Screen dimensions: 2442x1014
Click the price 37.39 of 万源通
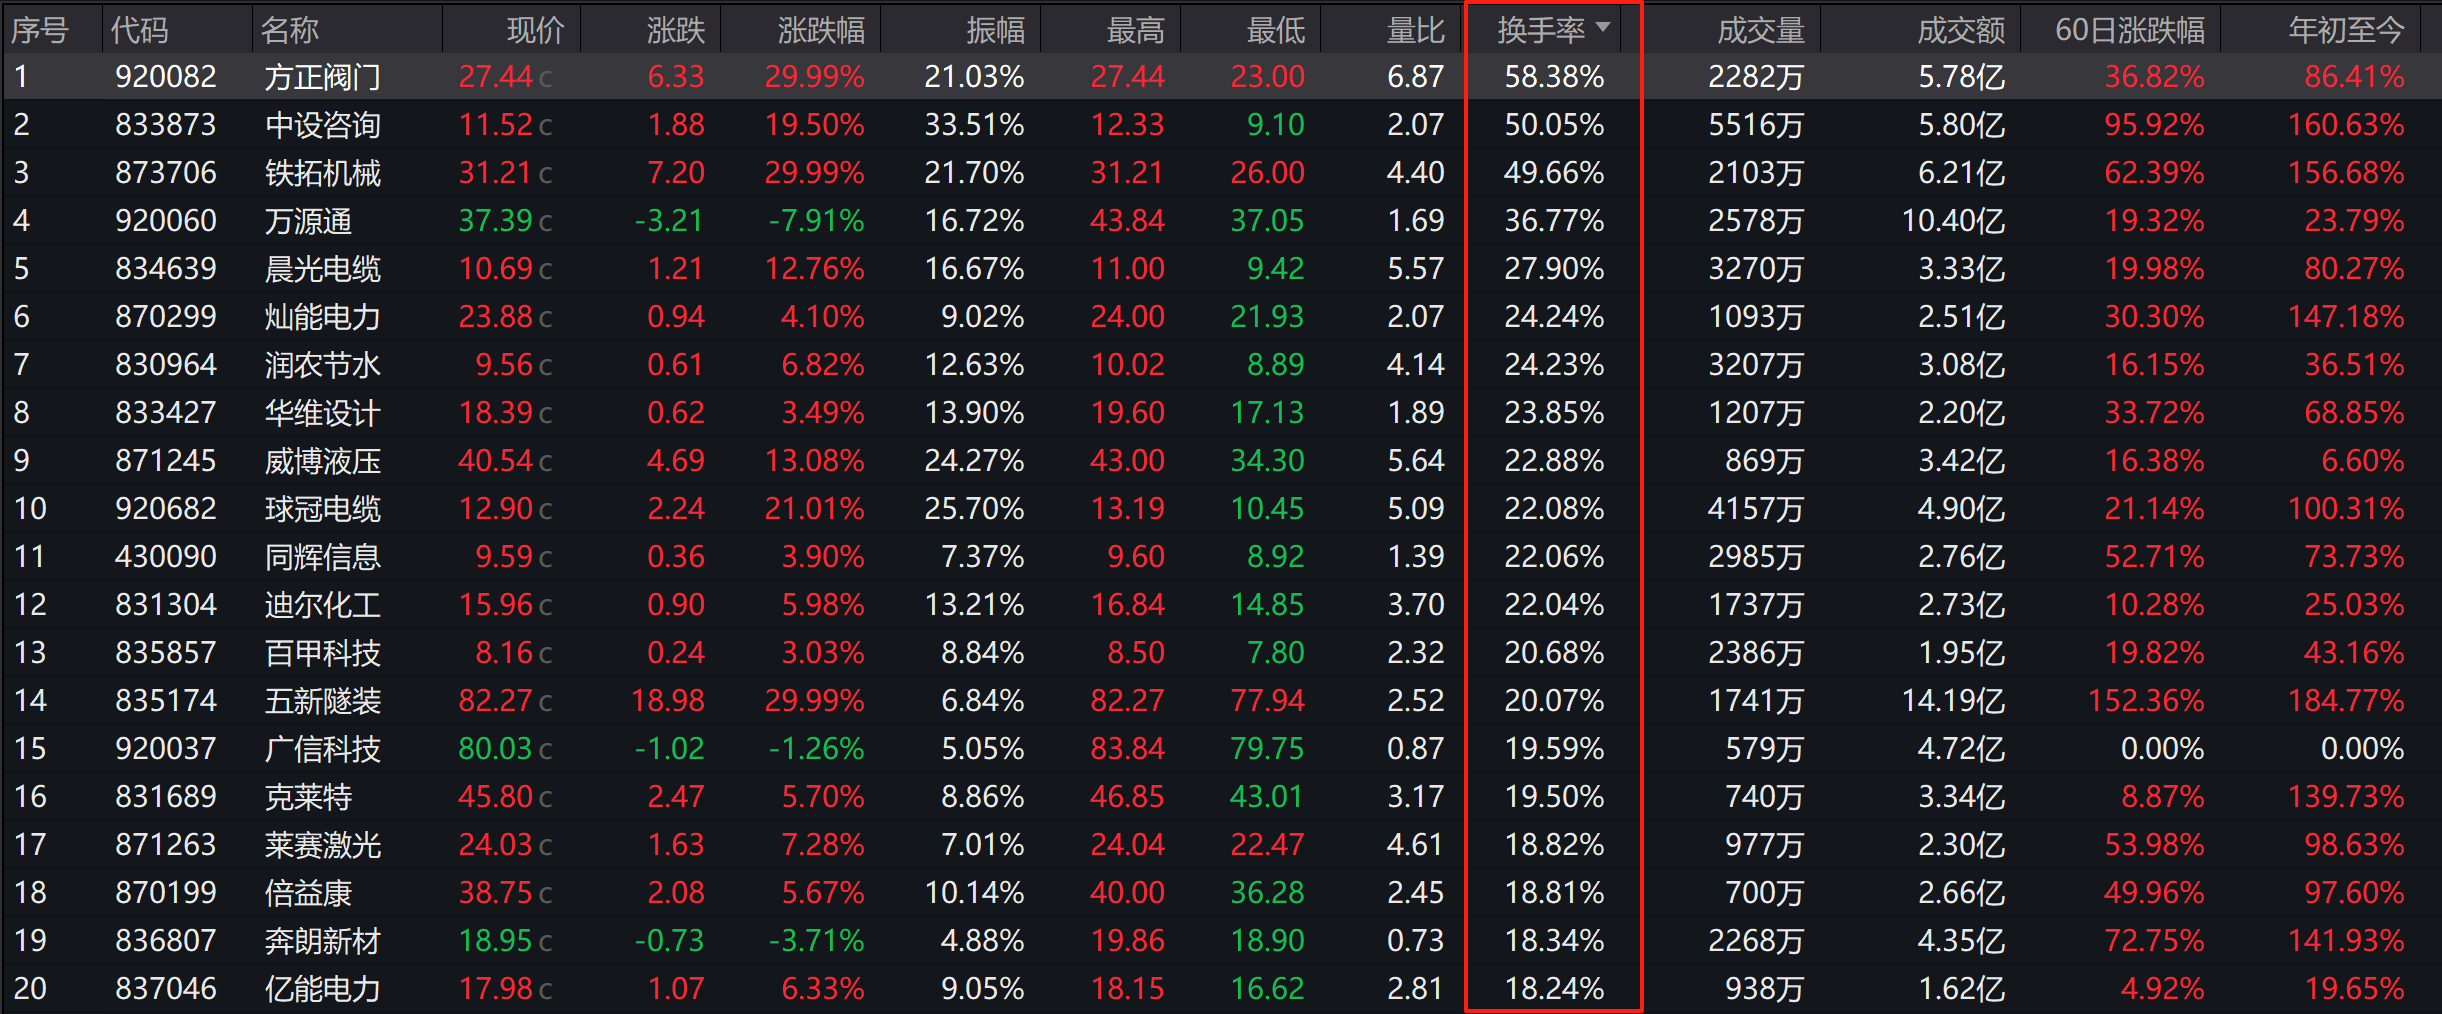point(496,221)
